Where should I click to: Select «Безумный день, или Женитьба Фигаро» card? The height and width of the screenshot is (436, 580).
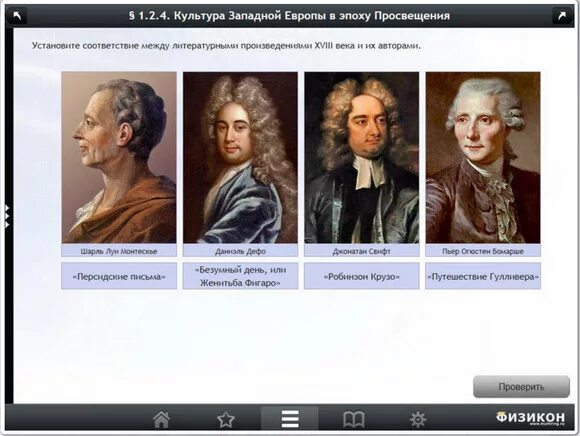click(240, 276)
